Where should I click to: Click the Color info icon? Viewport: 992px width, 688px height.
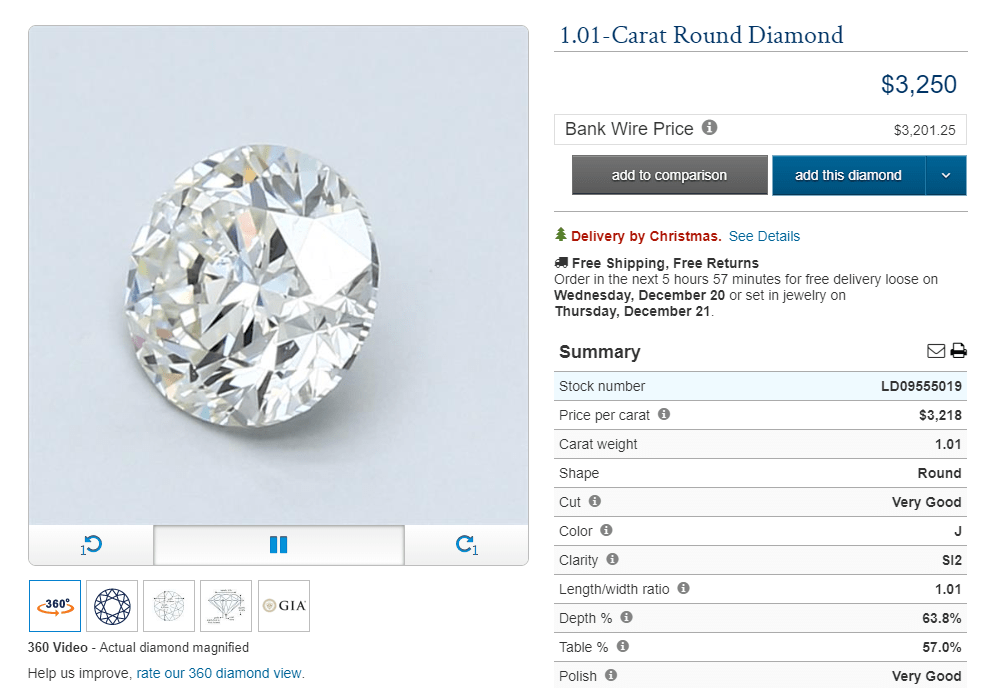coord(604,531)
